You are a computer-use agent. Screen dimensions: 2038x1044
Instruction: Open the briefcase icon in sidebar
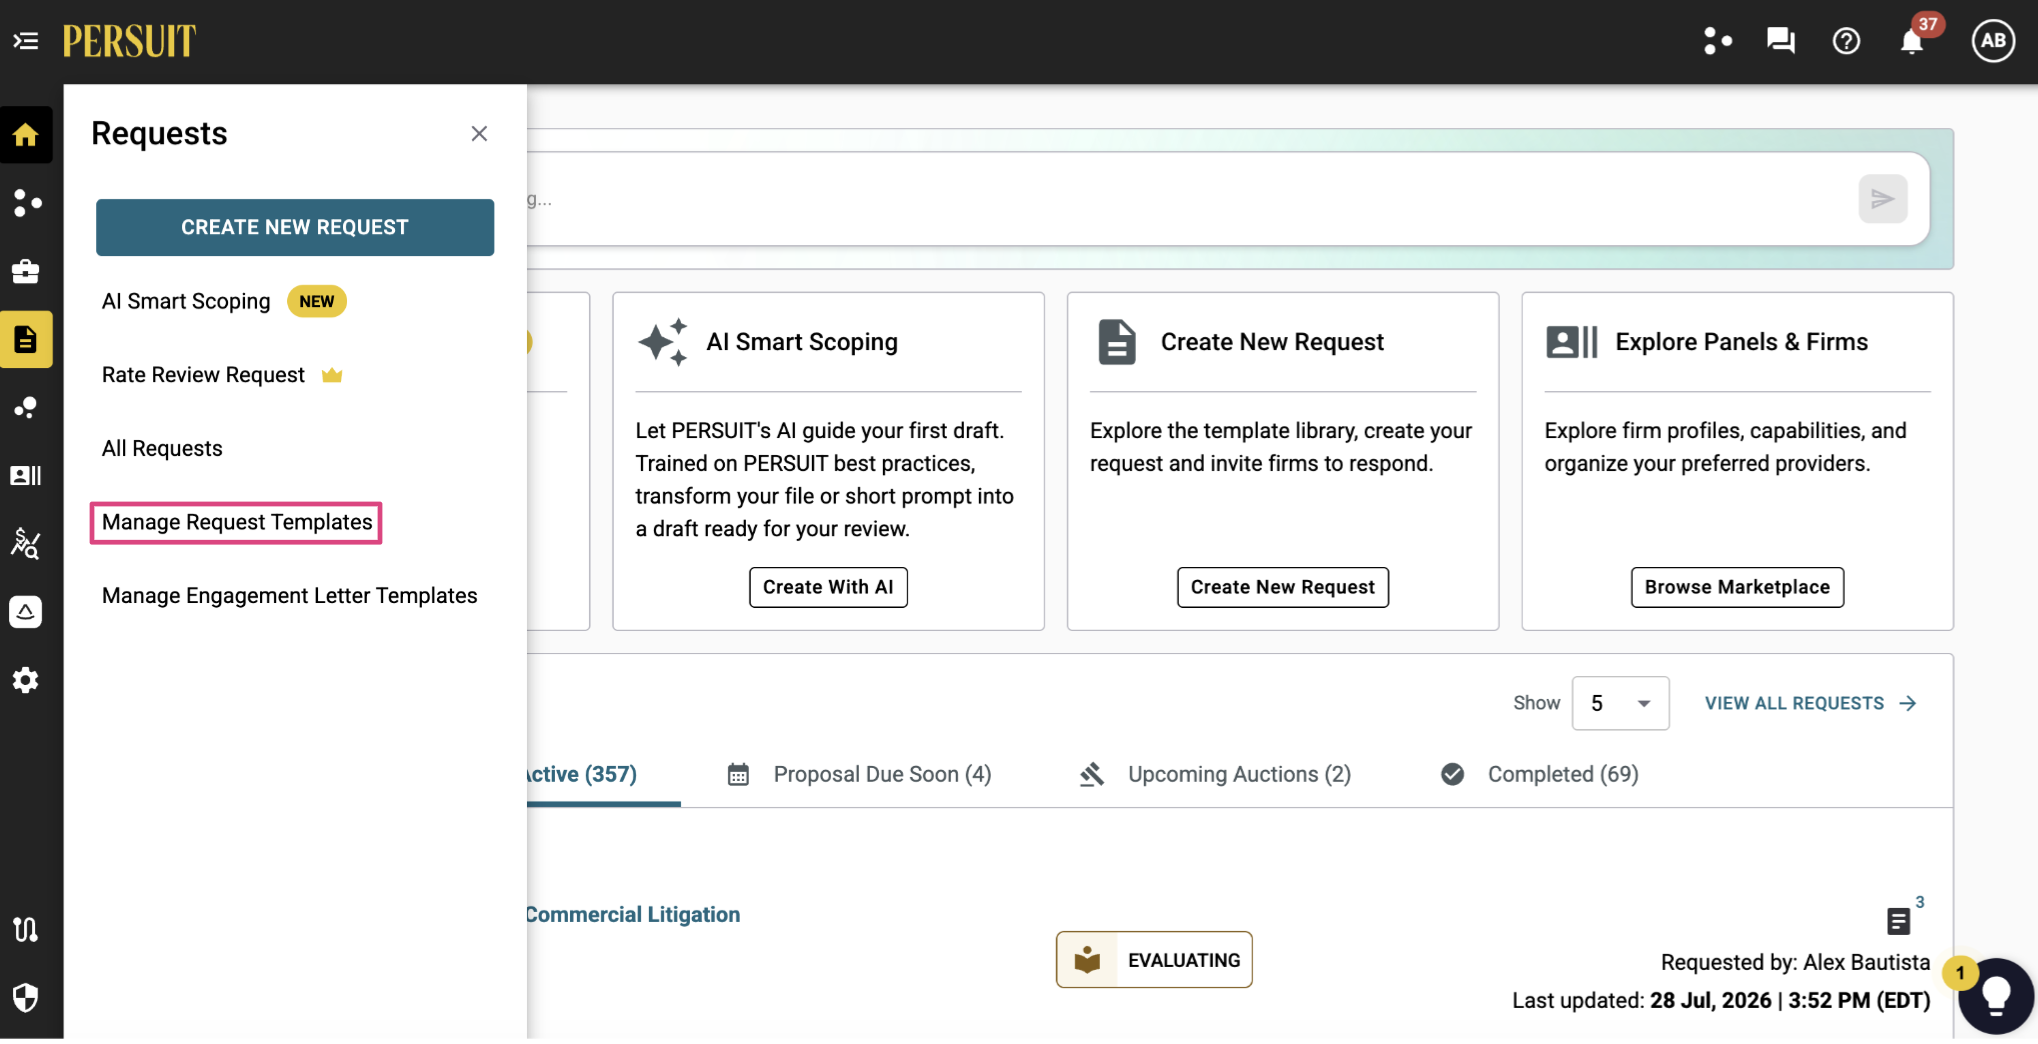click(26, 271)
